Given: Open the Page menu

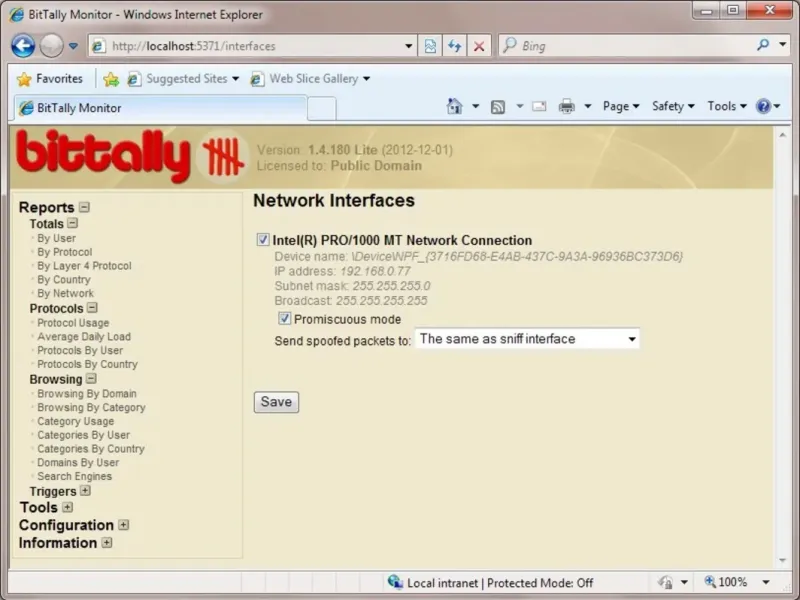Looking at the screenshot, I should pos(620,106).
